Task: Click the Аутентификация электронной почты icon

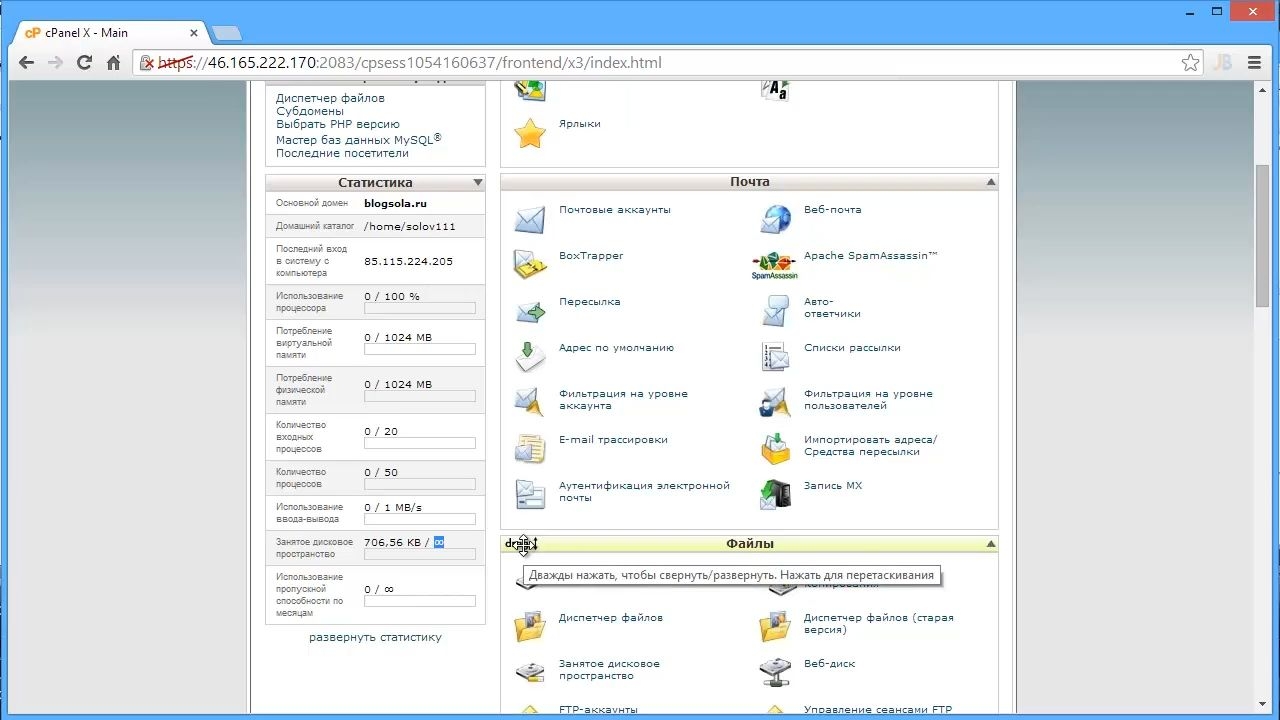Action: coord(530,494)
